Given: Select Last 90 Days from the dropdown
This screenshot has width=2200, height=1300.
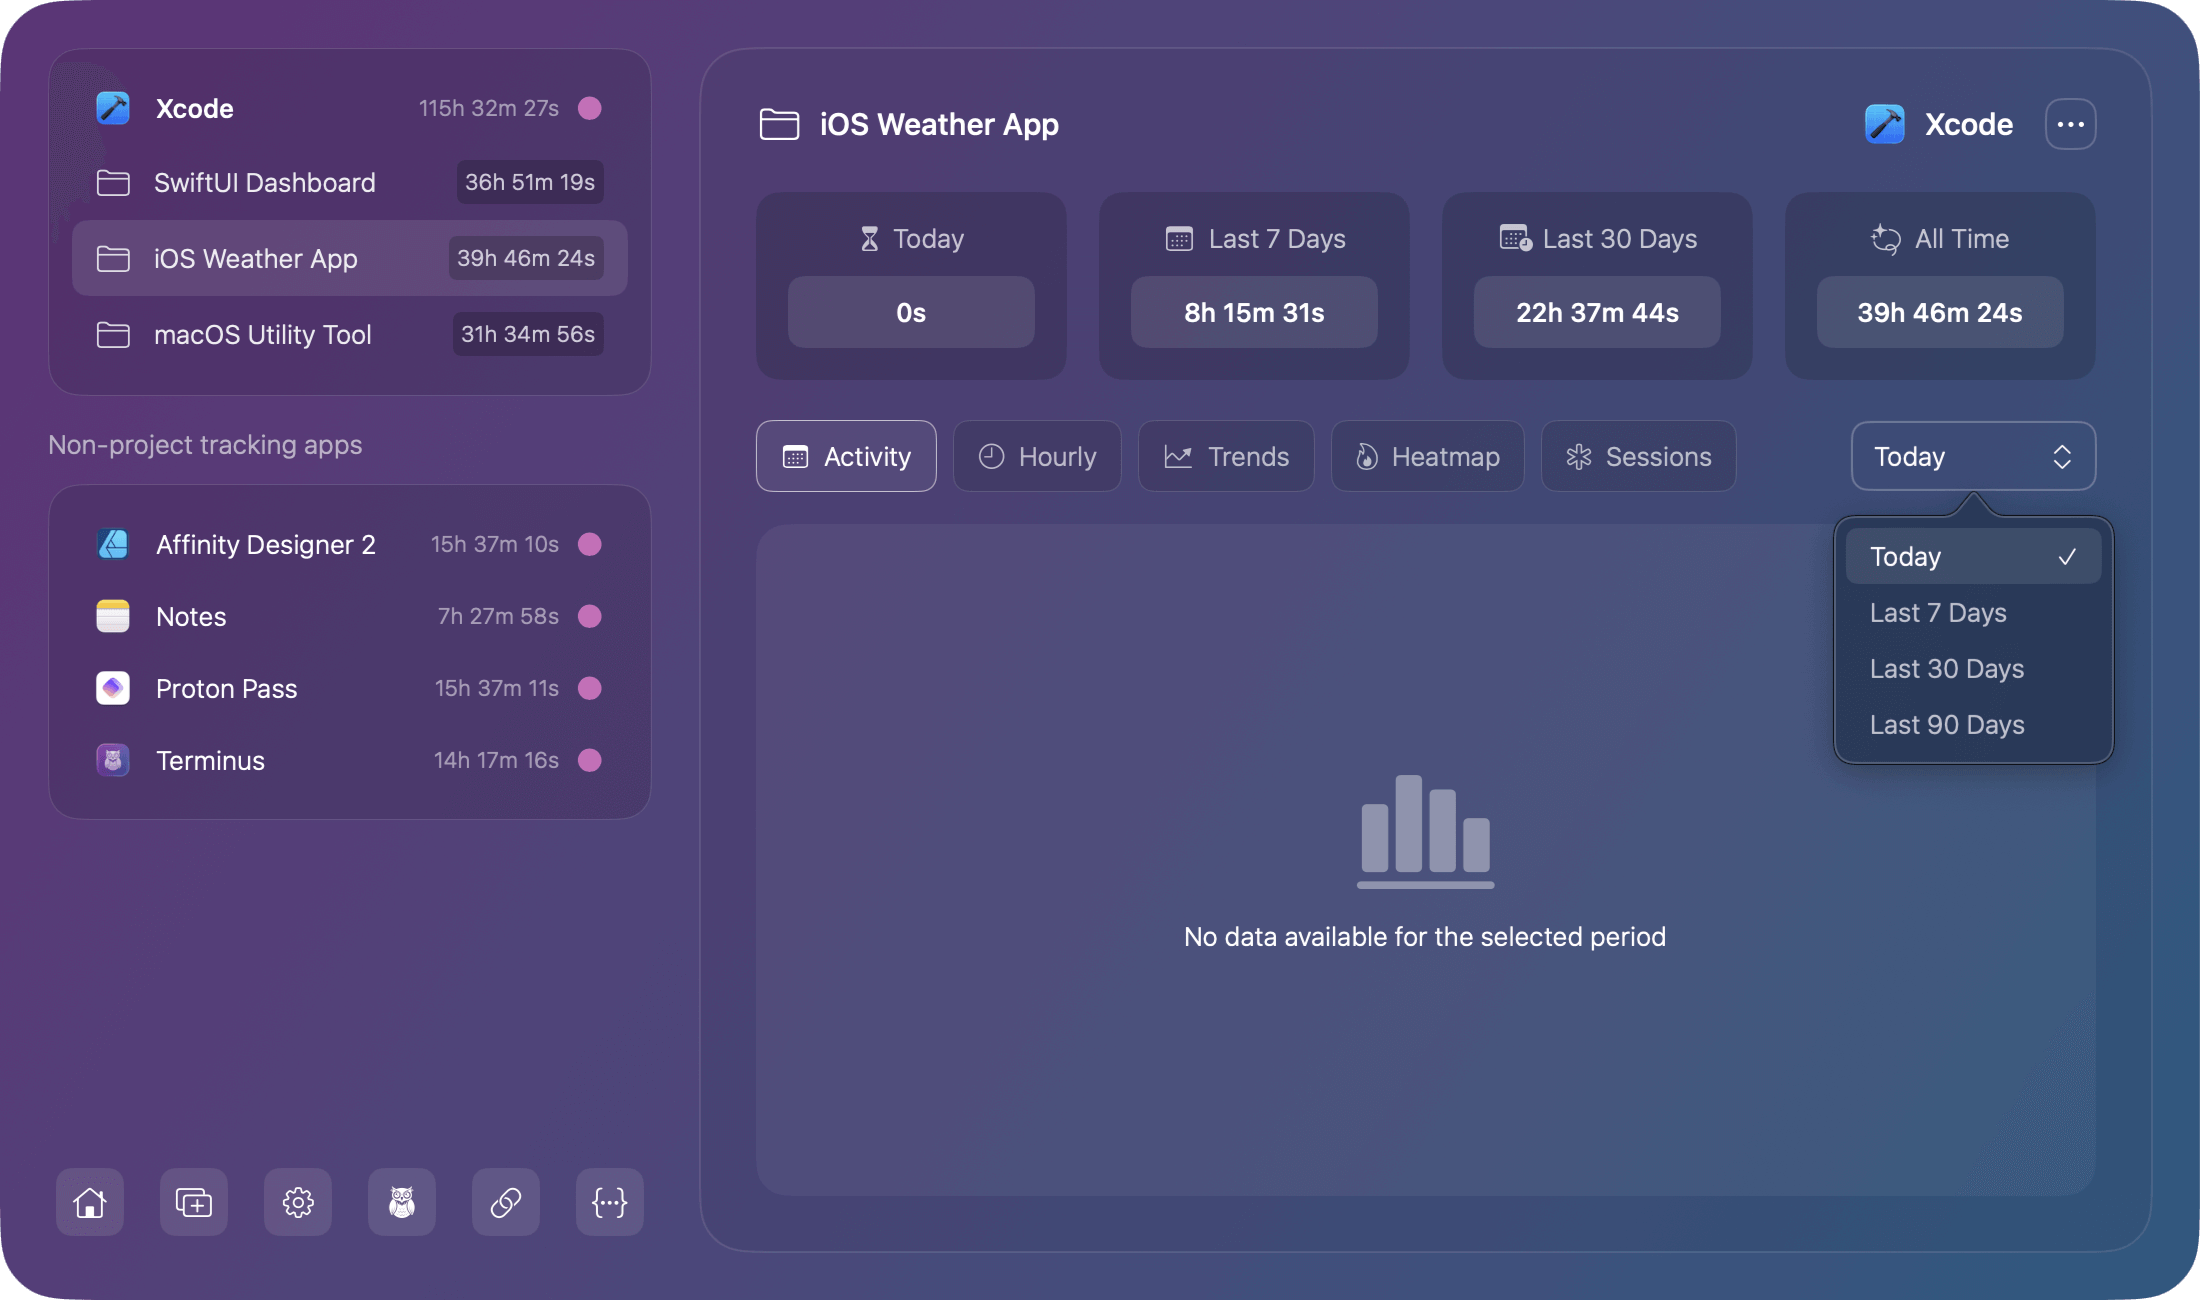Looking at the screenshot, I should click(1946, 724).
